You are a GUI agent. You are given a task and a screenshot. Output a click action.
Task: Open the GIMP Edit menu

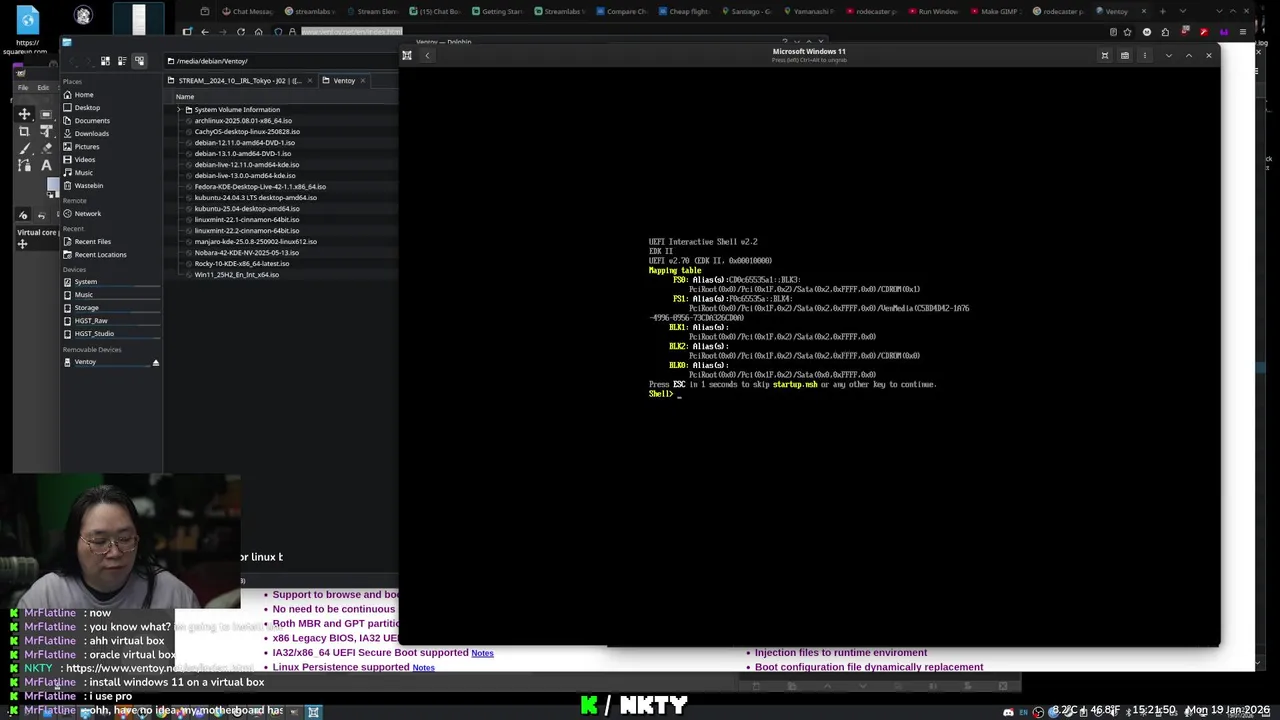point(43,88)
